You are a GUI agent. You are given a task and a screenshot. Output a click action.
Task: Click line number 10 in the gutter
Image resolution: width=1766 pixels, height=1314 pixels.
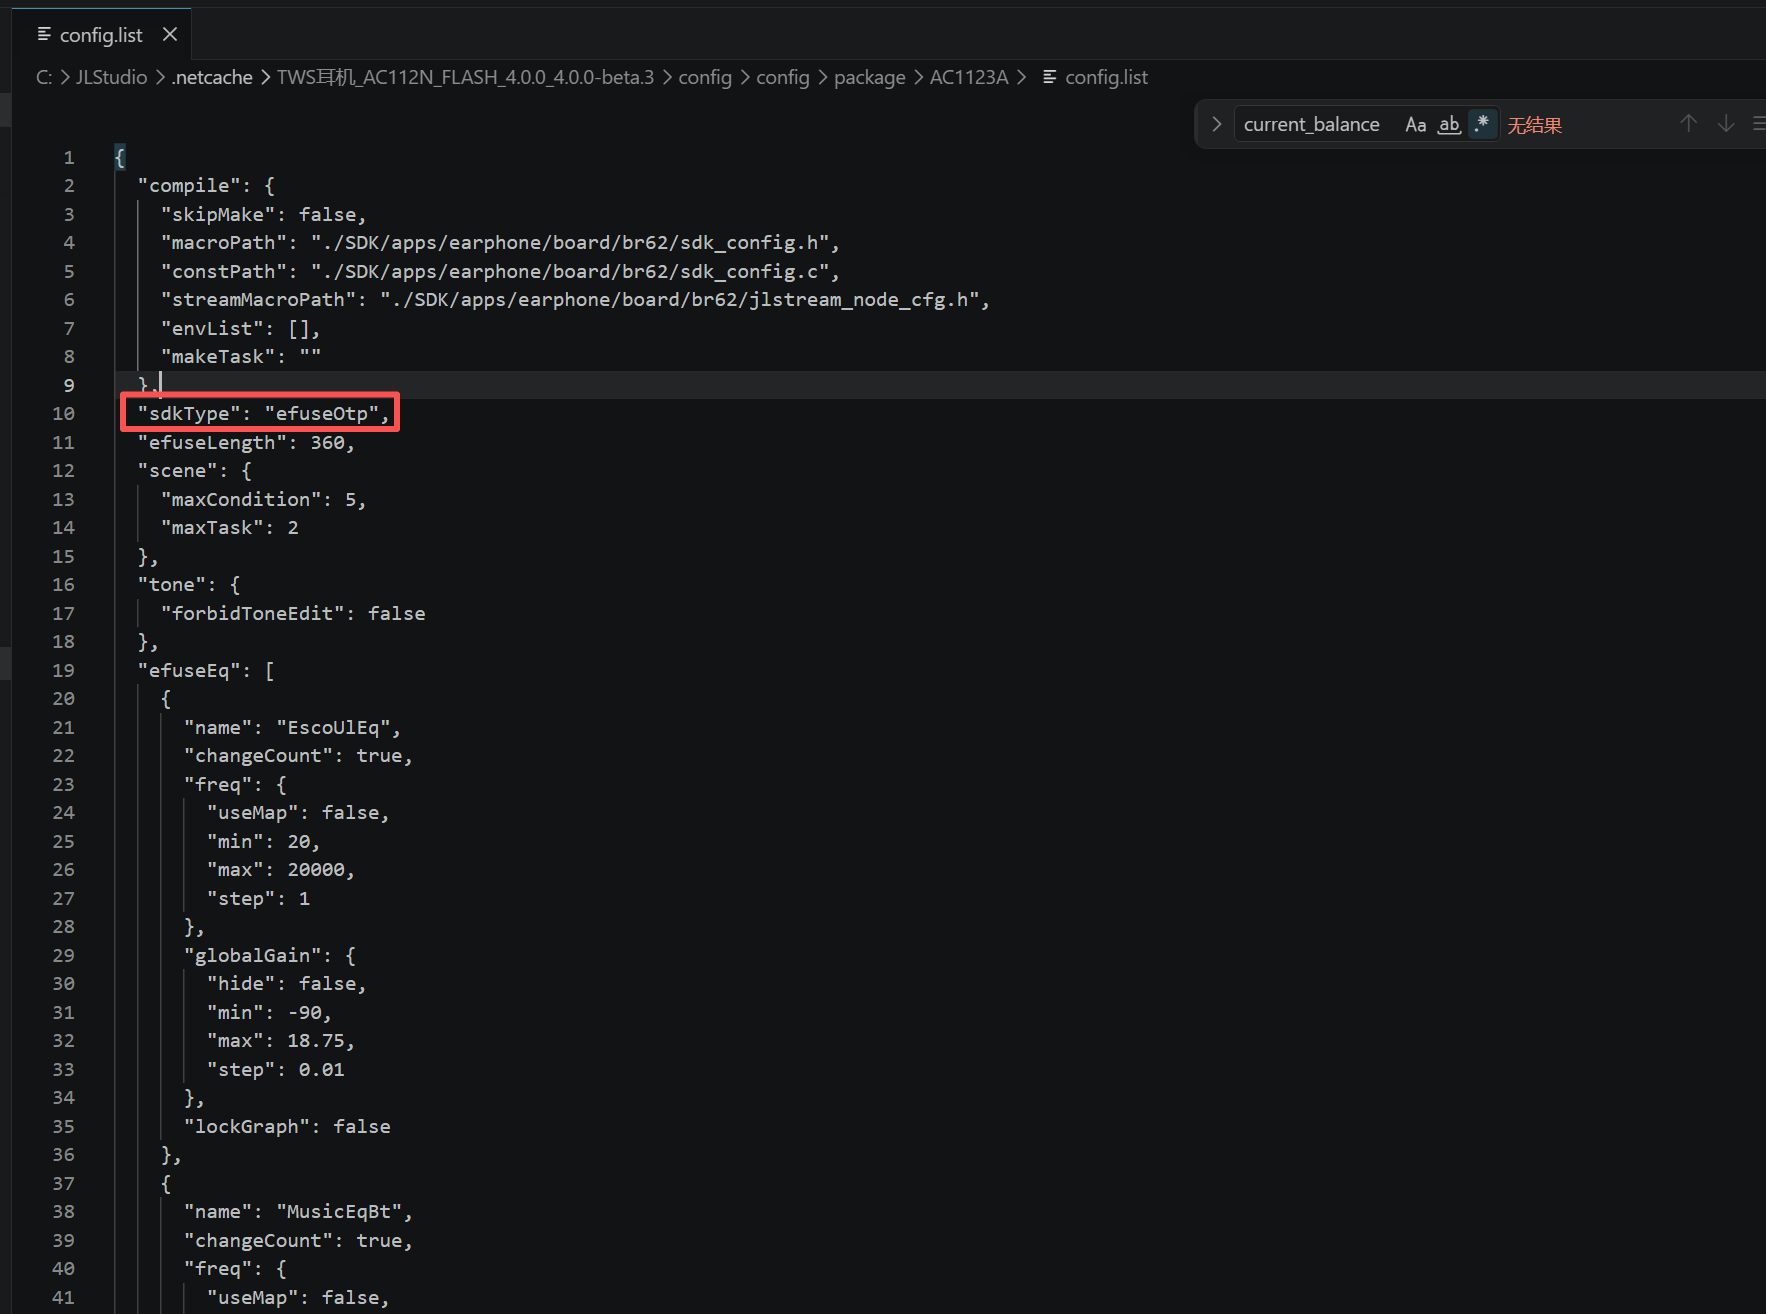(63, 414)
